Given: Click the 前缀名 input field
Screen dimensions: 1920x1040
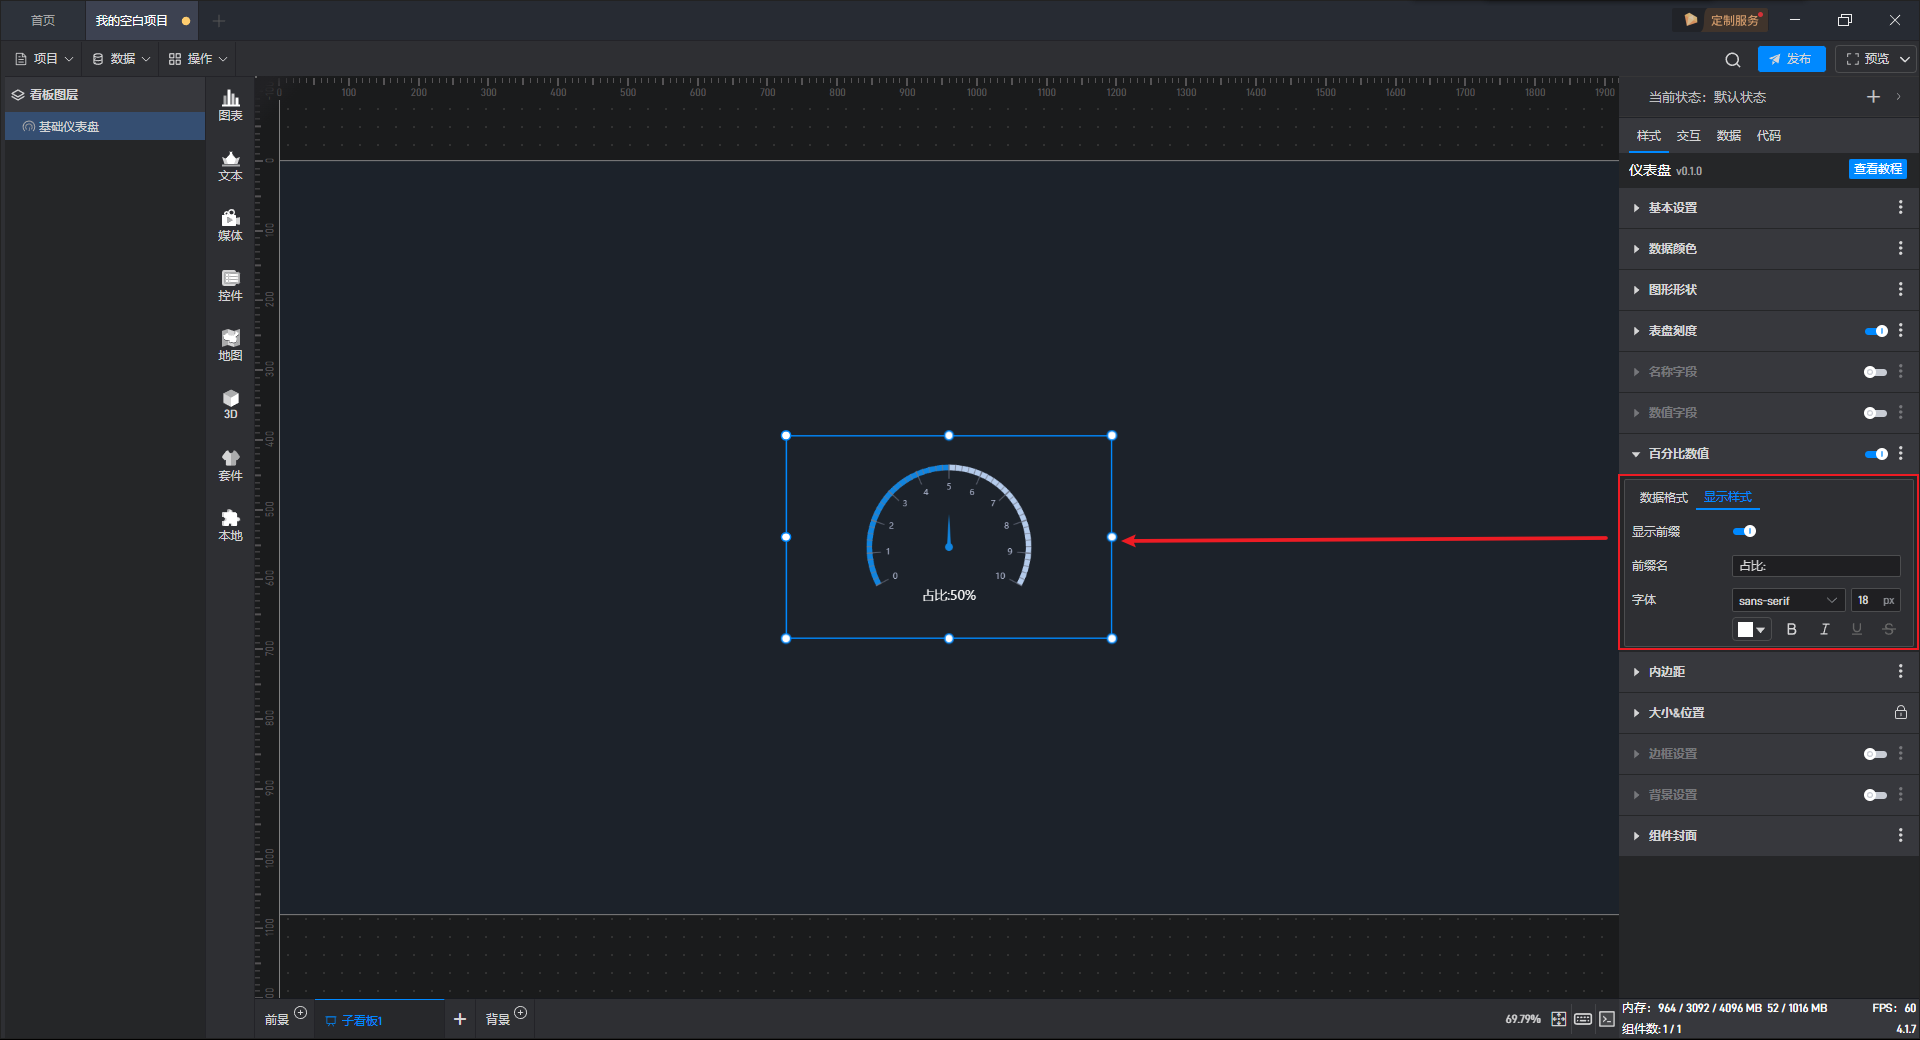Looking at the screenshot, I should coord(1816,566).
